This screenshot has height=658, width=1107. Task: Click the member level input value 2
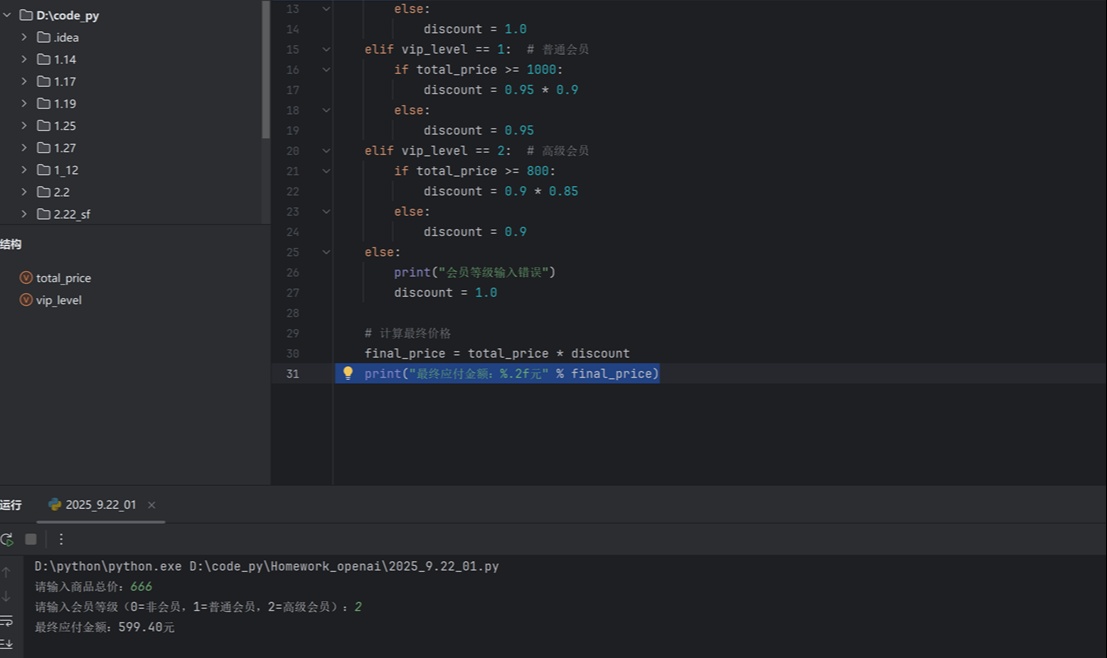(359, 607)
